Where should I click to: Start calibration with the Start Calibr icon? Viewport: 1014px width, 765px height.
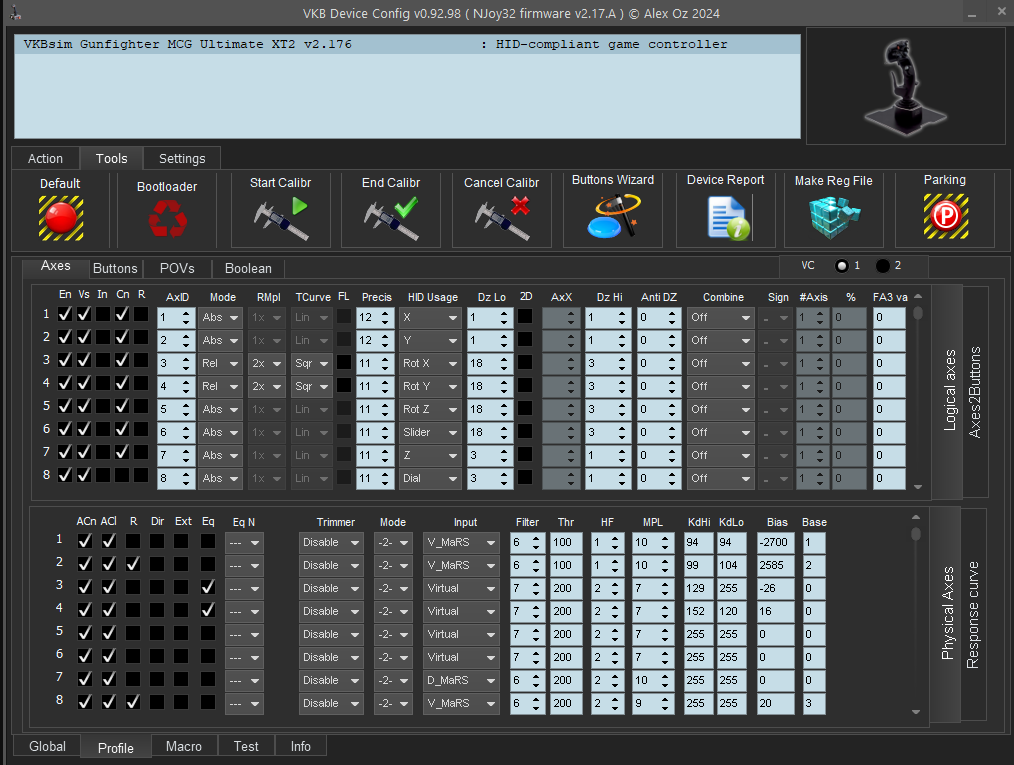280,218
